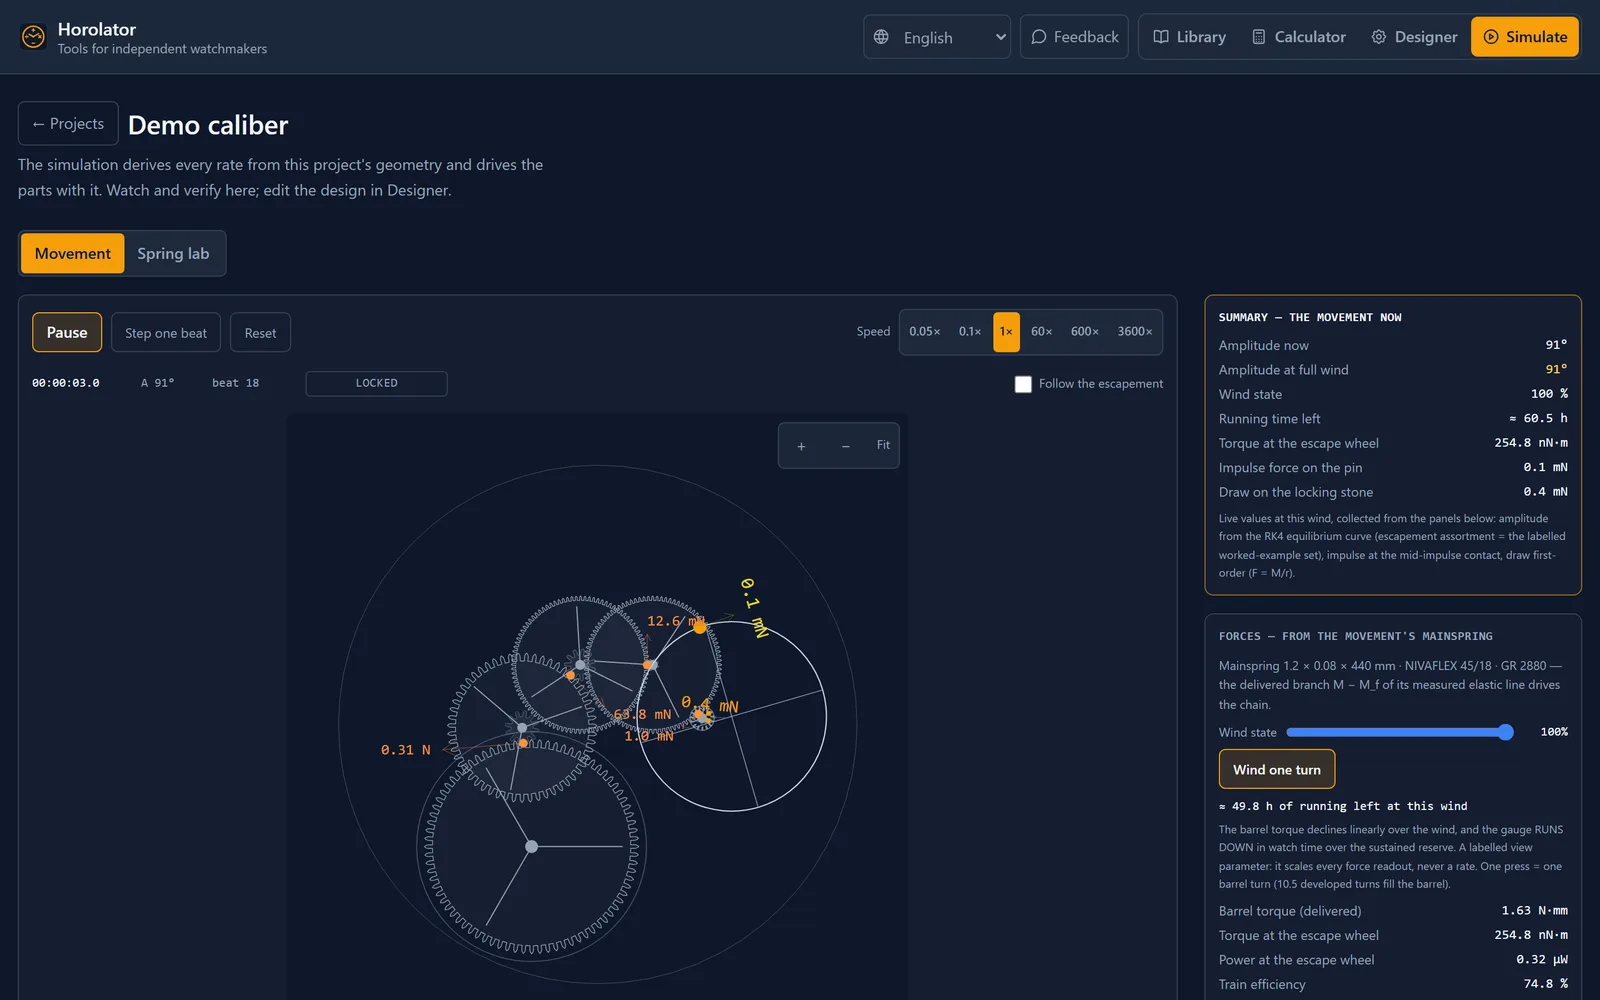Click the globe language icon

pyautogui.click(x=881, y=37)
